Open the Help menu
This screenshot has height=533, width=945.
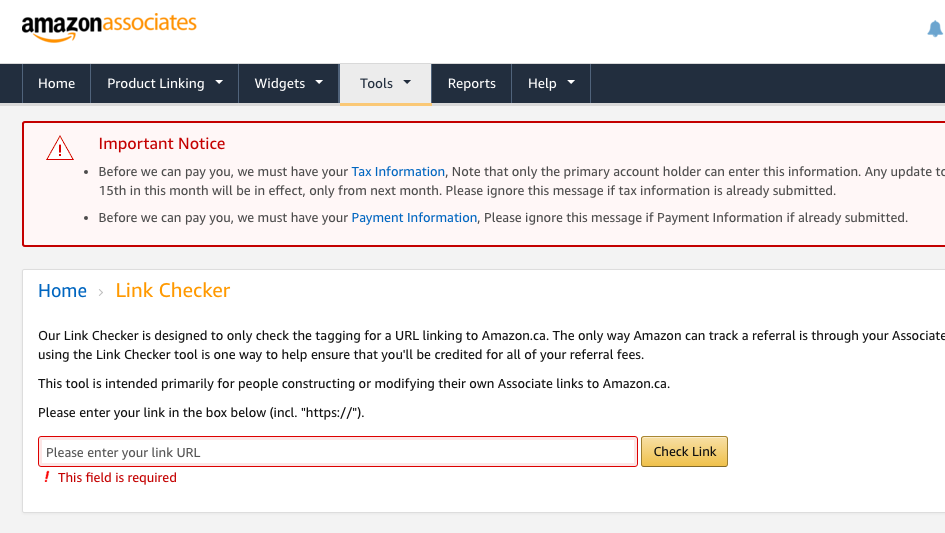click(x=551, y=83)
